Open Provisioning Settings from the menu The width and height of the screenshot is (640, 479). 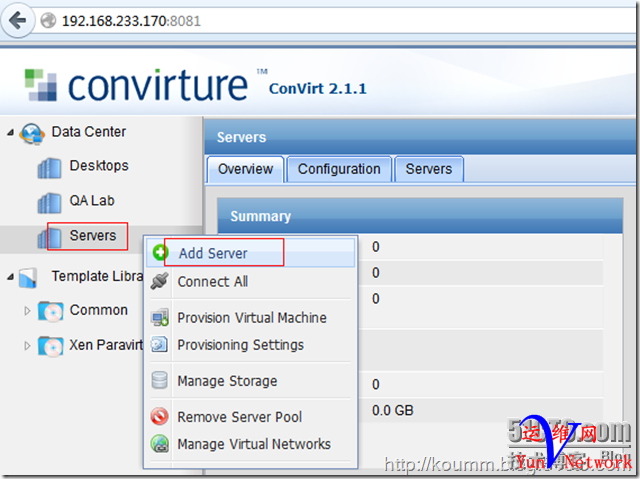click(250, 345)
